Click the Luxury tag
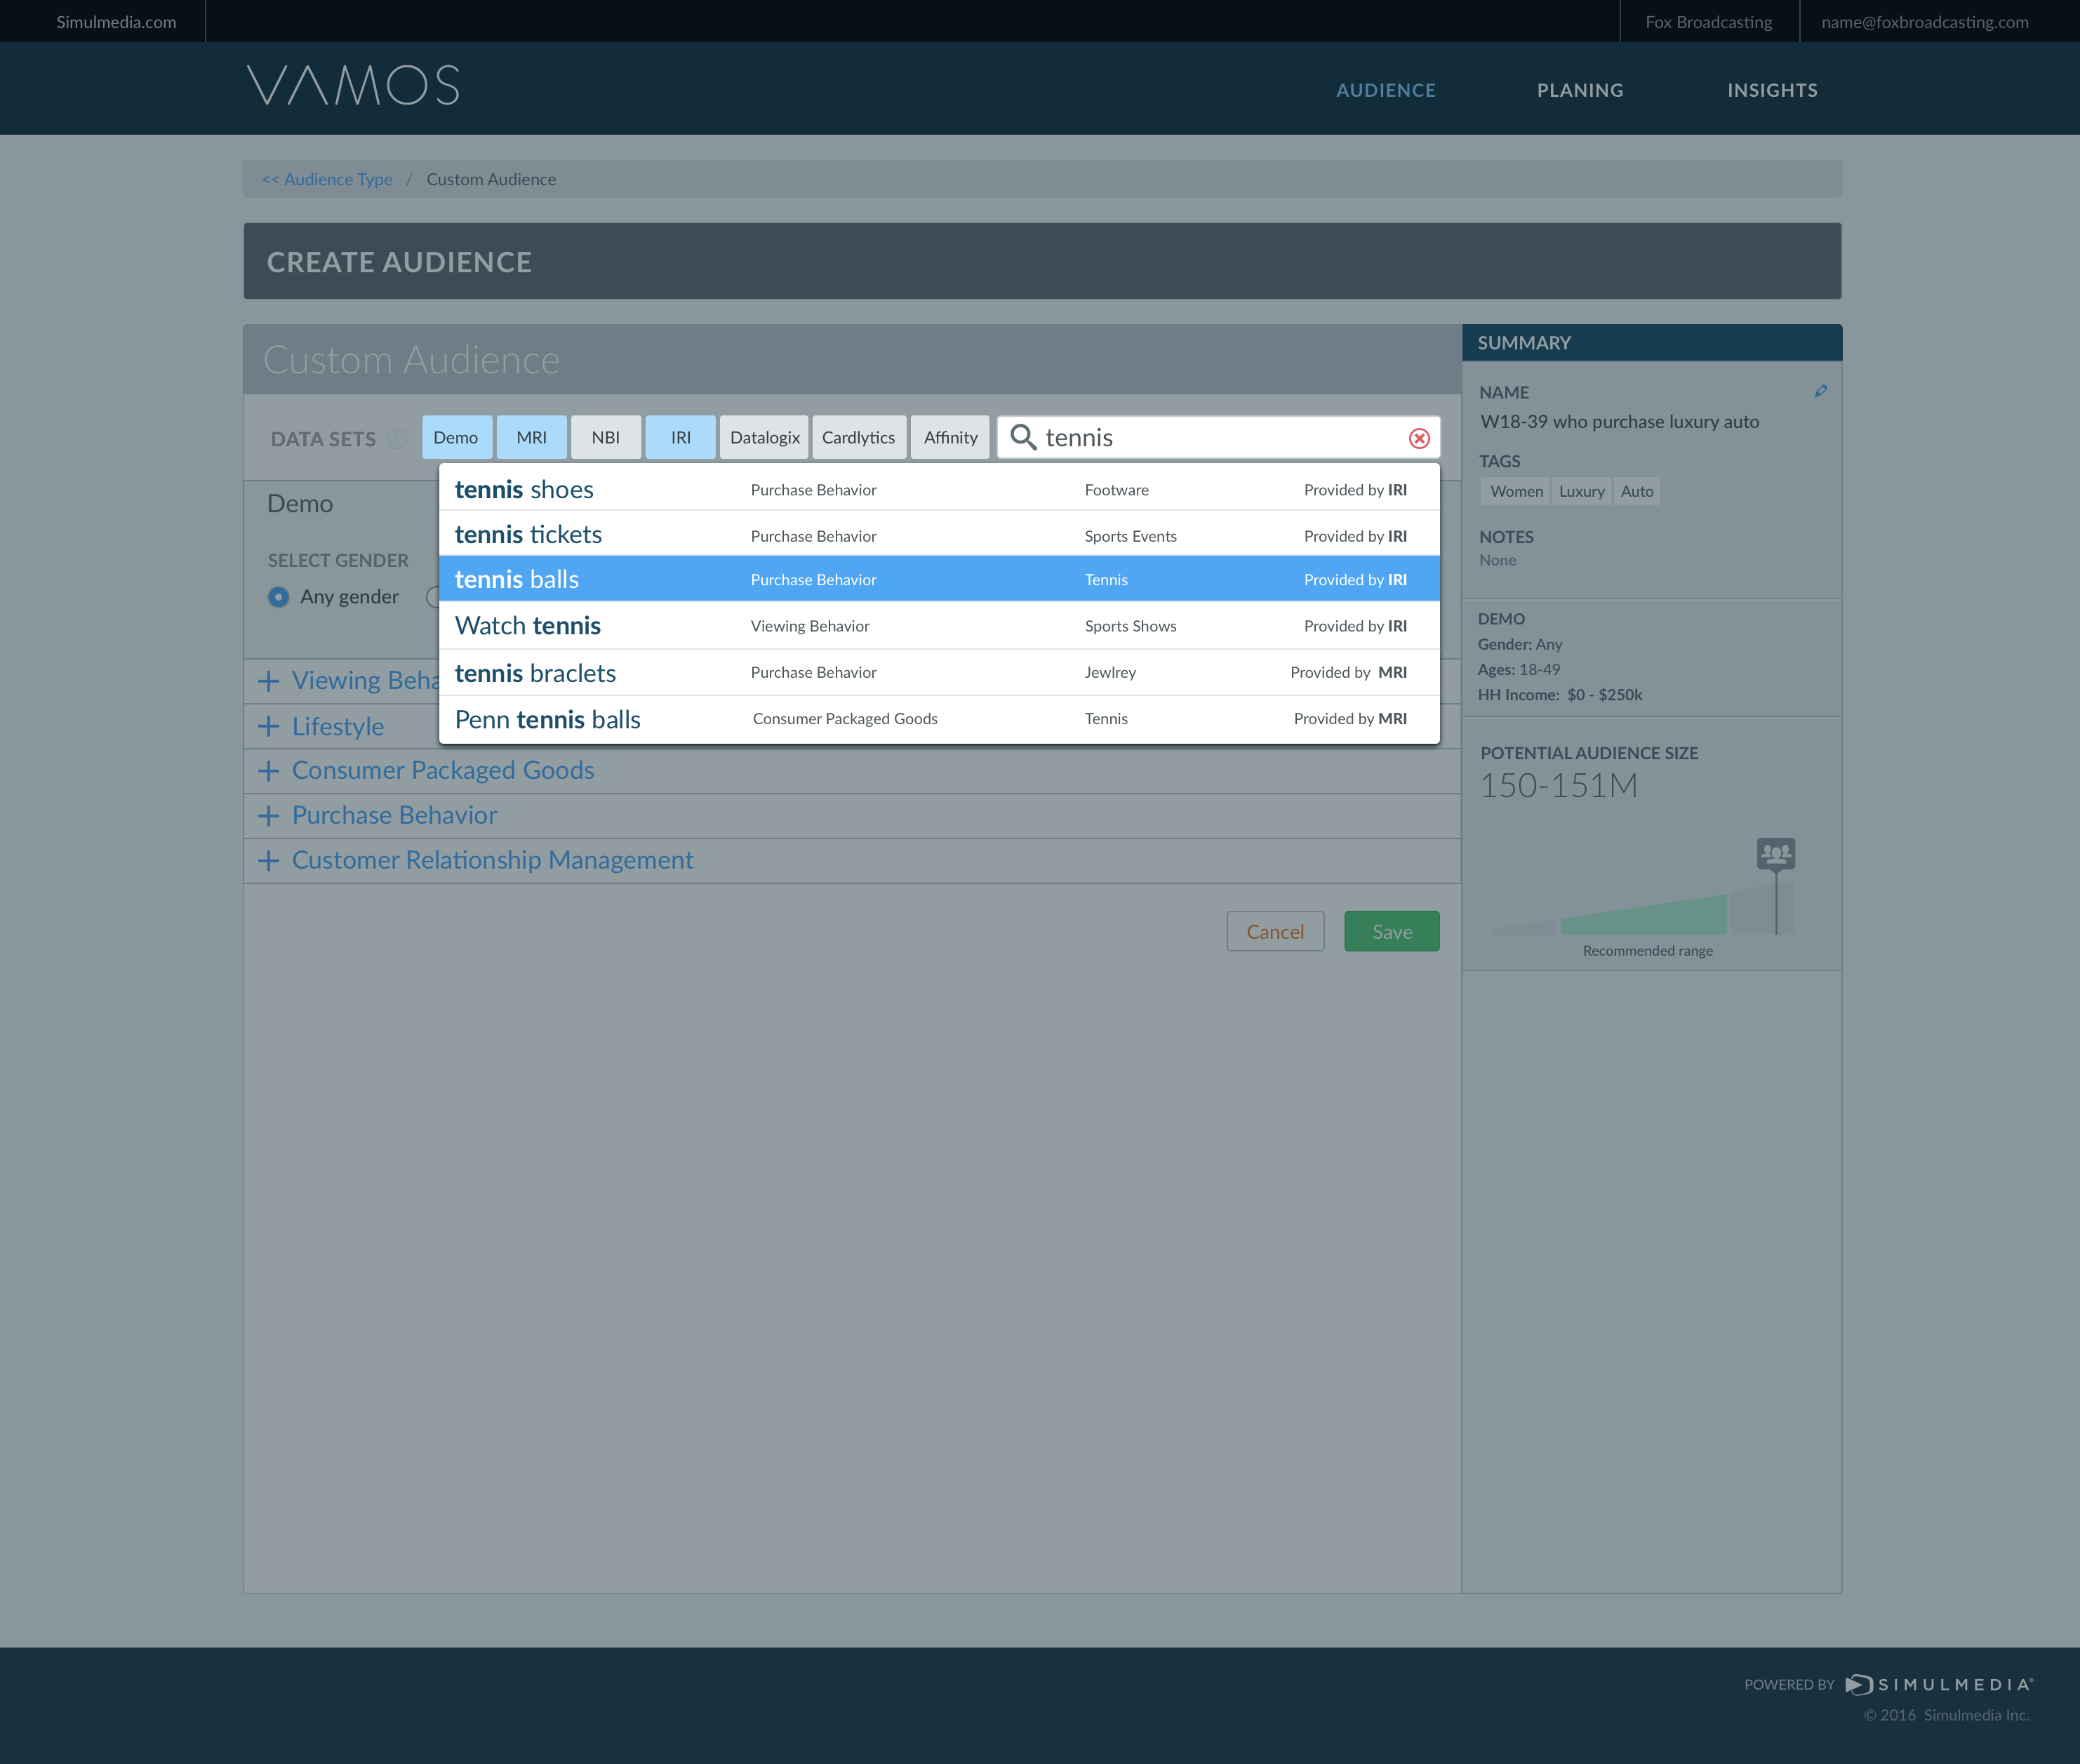2080x1764 pixels. coord(1582,491)
